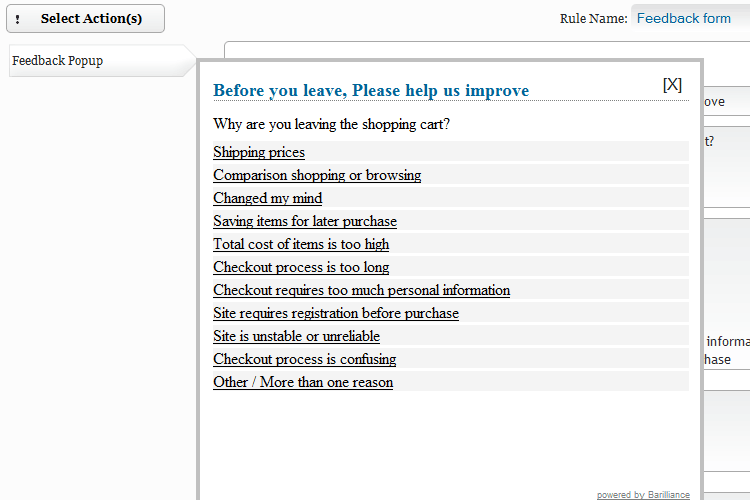Pick Saving items for later purchase
The width and height of the screenshot is (750, 500).
point(305,221)
